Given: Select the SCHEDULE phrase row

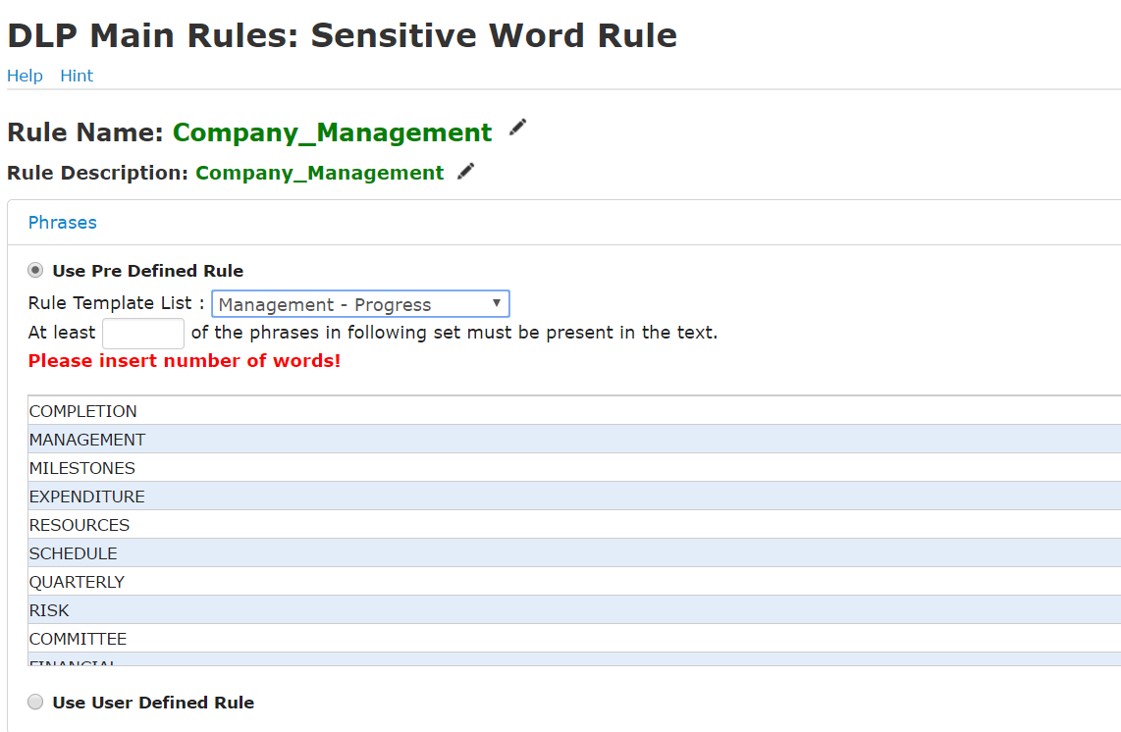Looking at the screenshot, I should coord(73,553).
